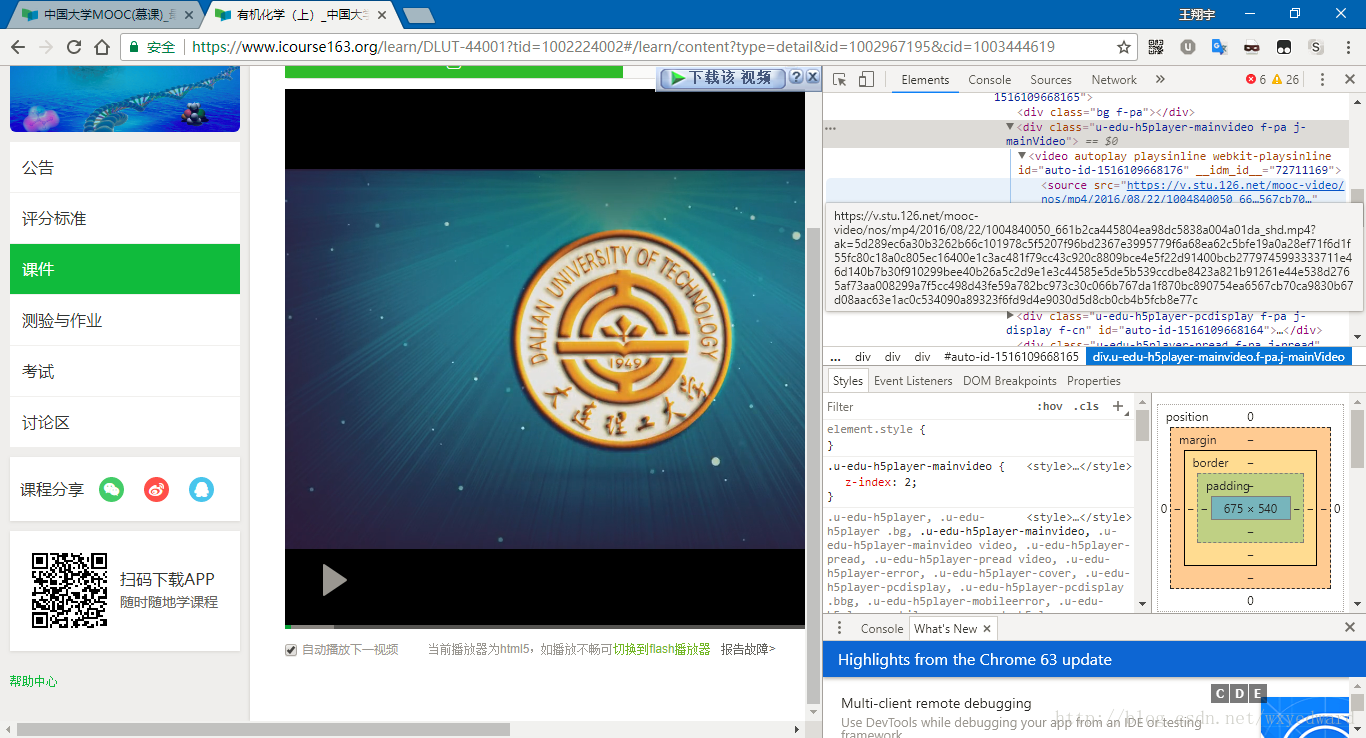Image resolution: width=1366 pixels, height=738 pixels.
Task: Switch to the Sources panel
Action: click(1051, 80)
